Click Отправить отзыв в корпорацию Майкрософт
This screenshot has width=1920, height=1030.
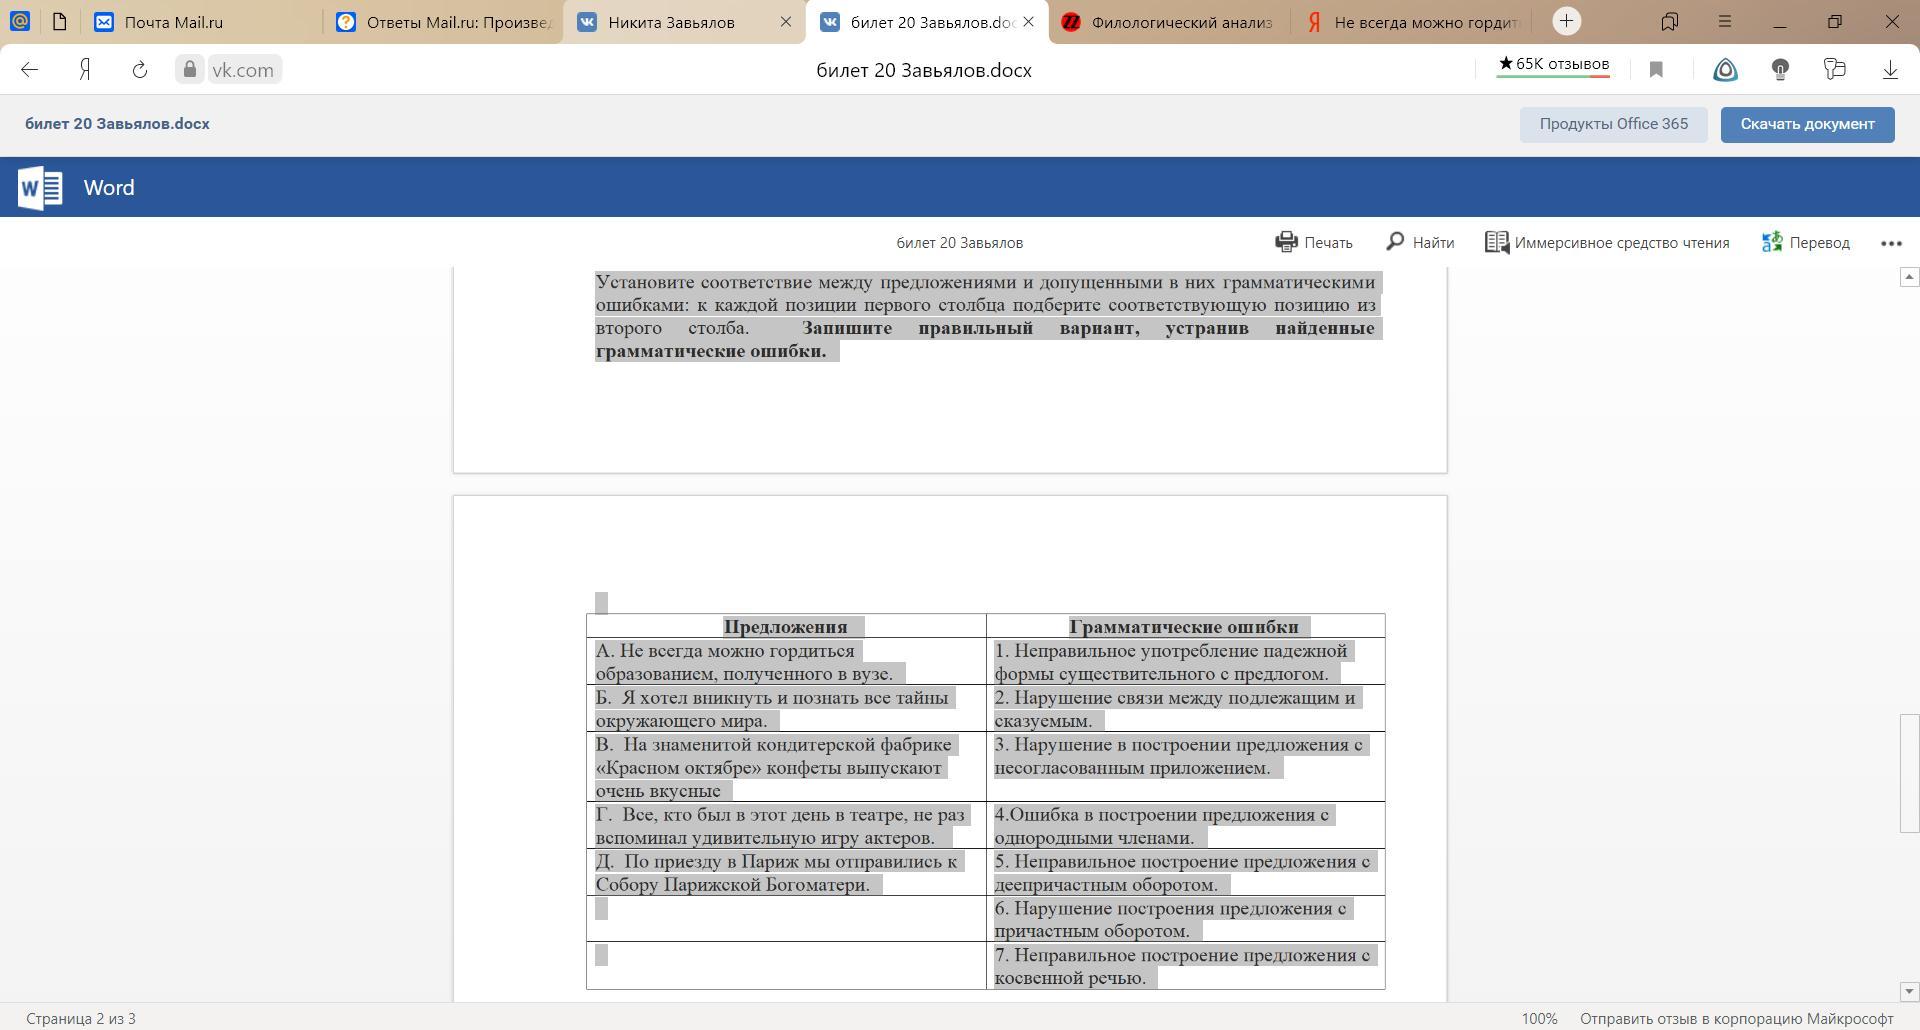[x=1737, y=1018]
